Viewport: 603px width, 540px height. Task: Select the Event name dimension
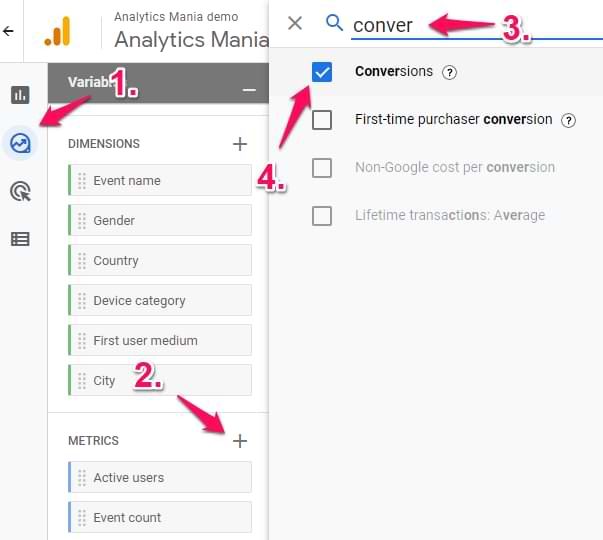click(x=160, y=180)
